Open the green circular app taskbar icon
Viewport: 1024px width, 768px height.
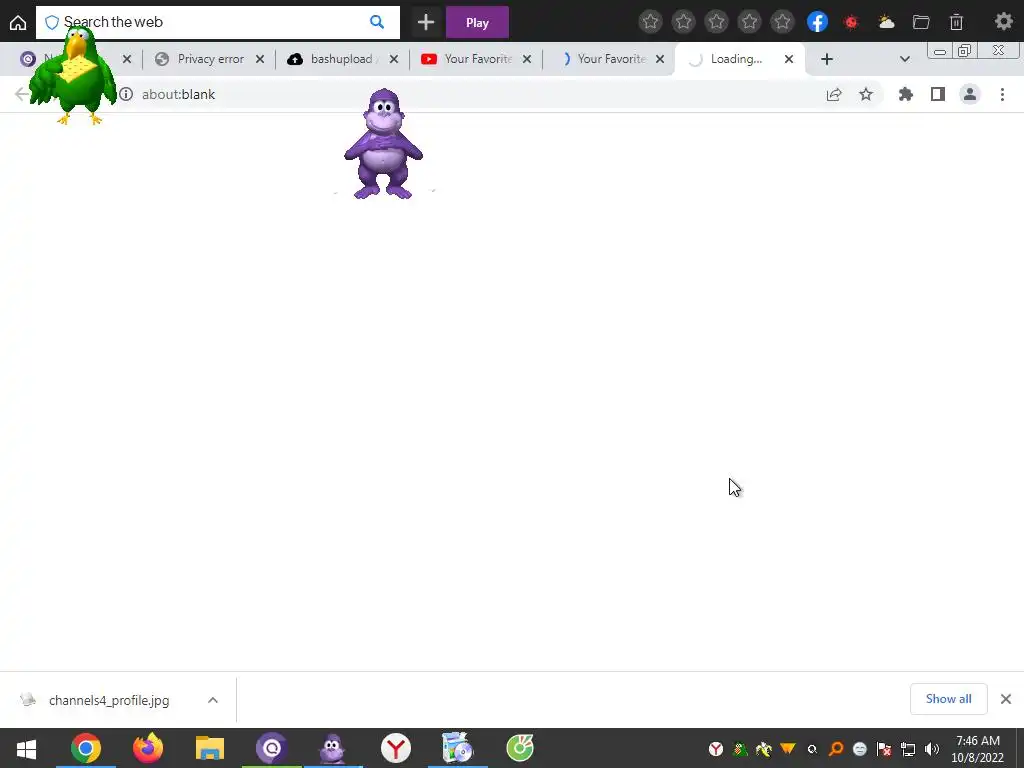(520, 748)
